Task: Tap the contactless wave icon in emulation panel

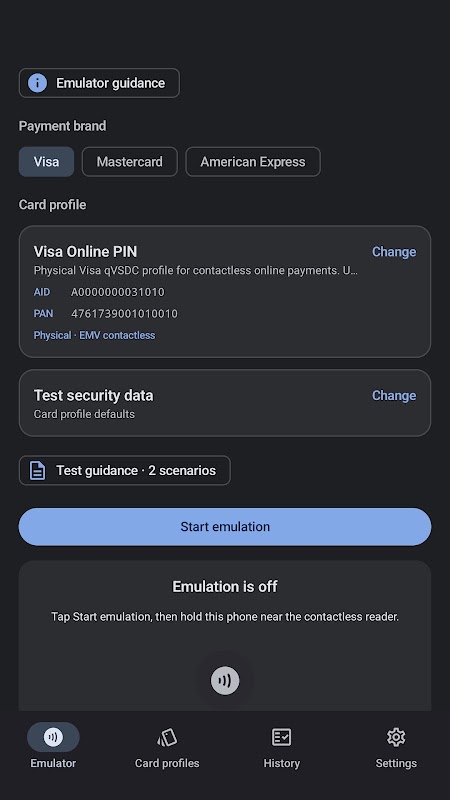Action: click(225, 680)
